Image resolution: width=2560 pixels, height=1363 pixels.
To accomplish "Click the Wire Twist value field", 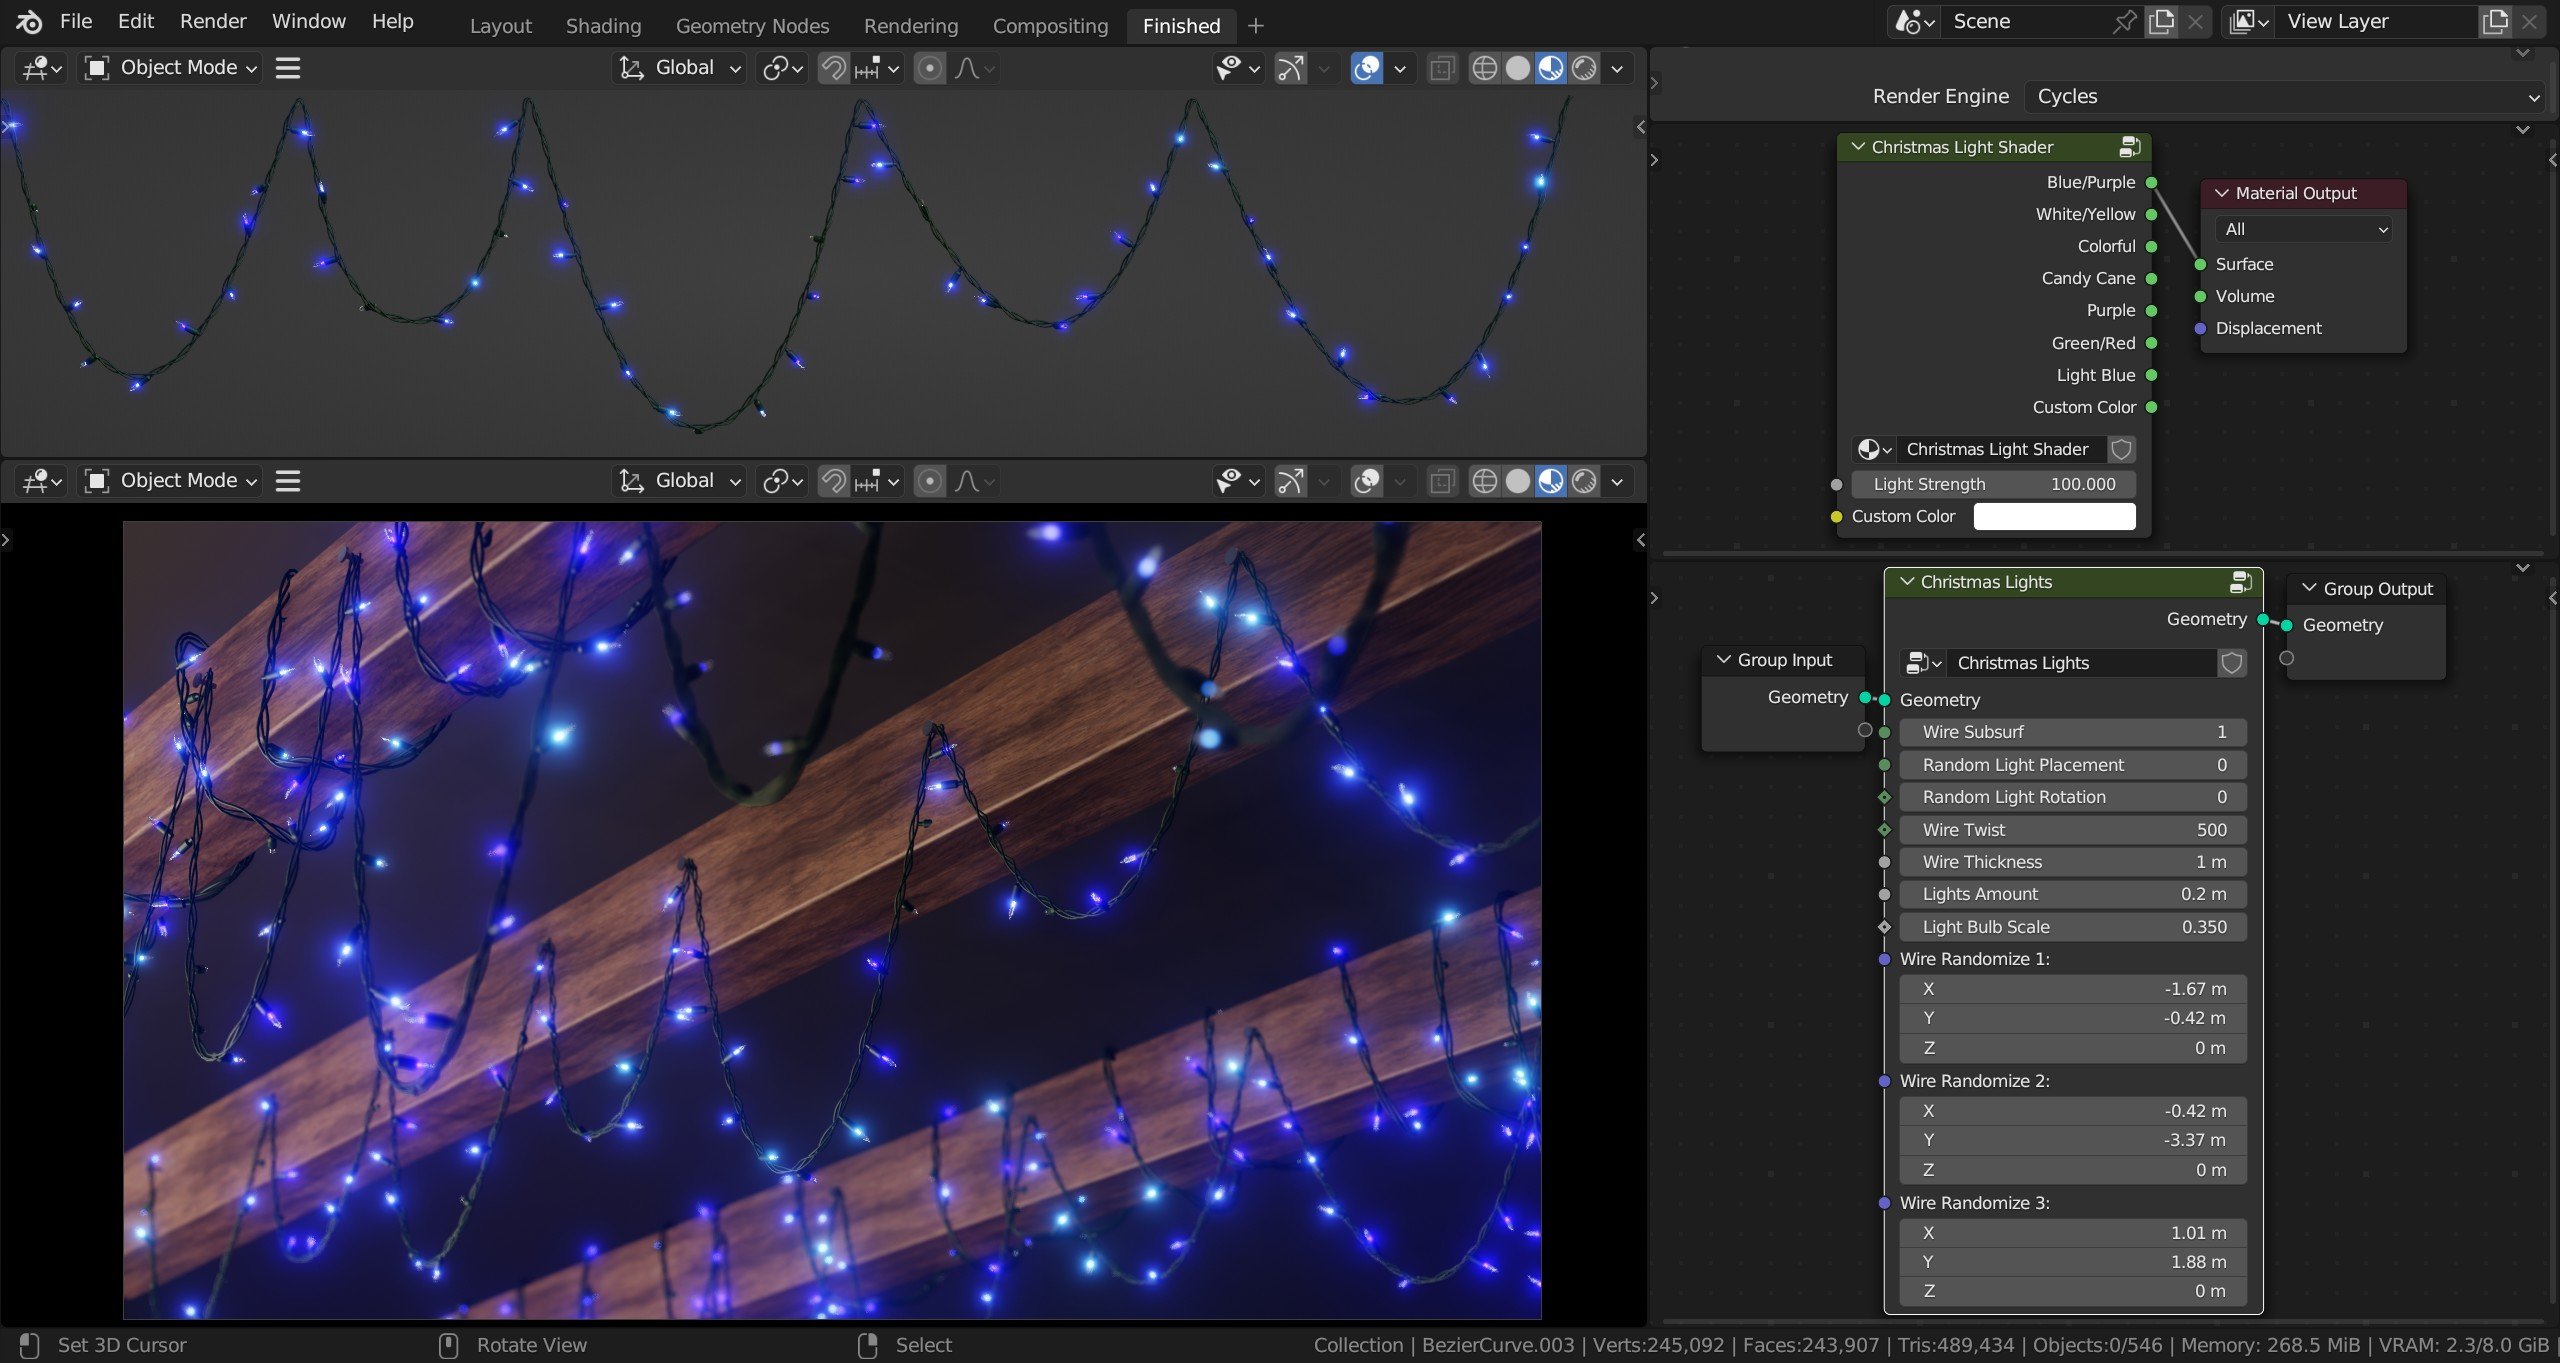I will (x=2073, y=829).
